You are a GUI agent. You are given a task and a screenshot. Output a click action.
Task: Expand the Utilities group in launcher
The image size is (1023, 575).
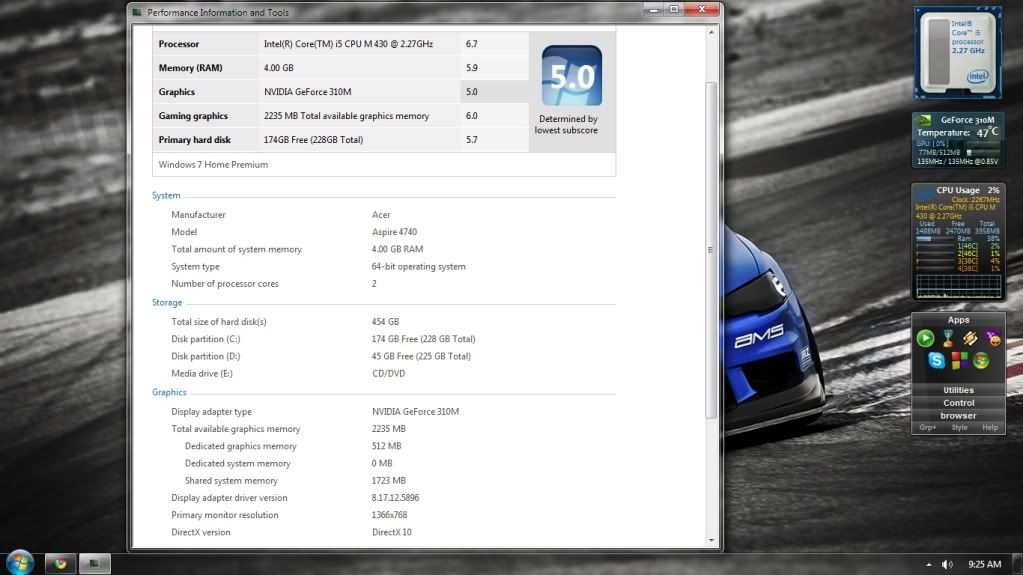click(958, 390)
